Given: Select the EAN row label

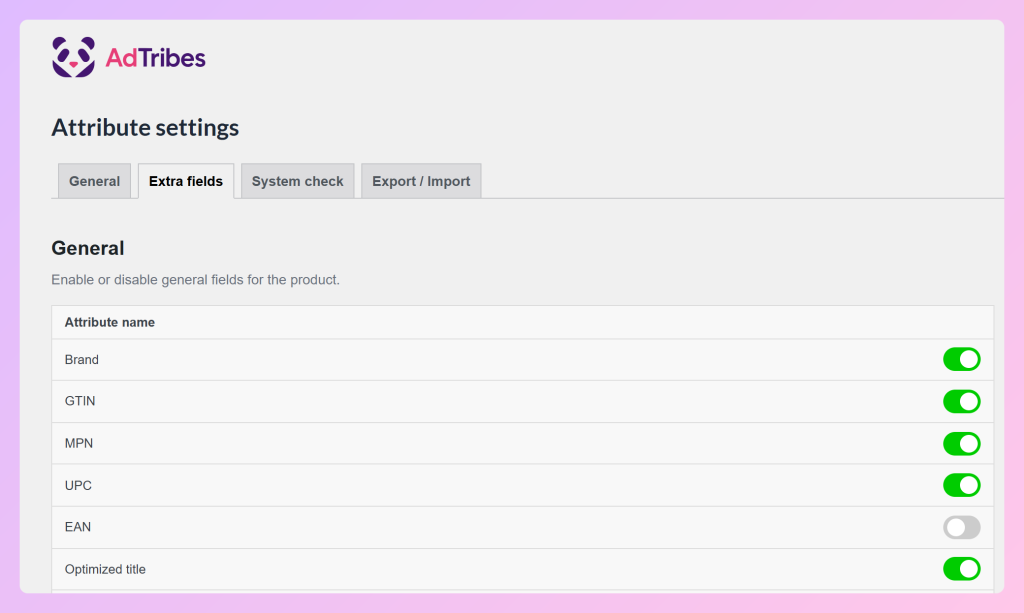Looking at the screenshot, I should pyautogui.click(x=78, y=527).
